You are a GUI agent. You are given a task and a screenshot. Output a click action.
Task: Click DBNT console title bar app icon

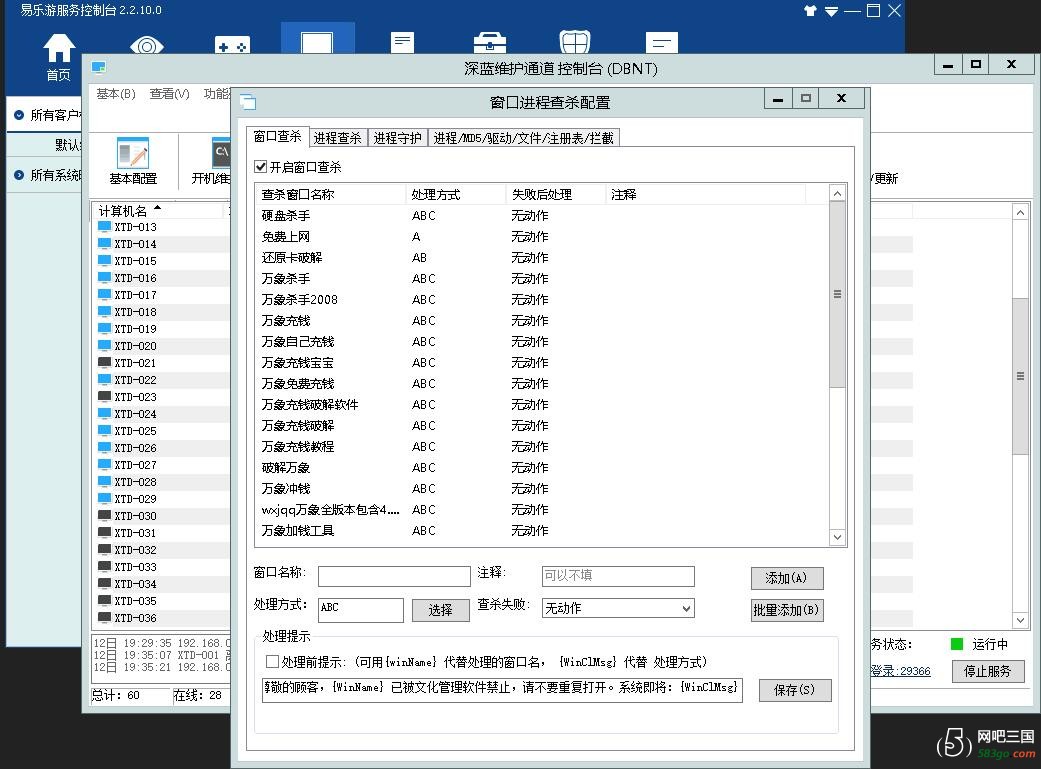coord(99,67)
